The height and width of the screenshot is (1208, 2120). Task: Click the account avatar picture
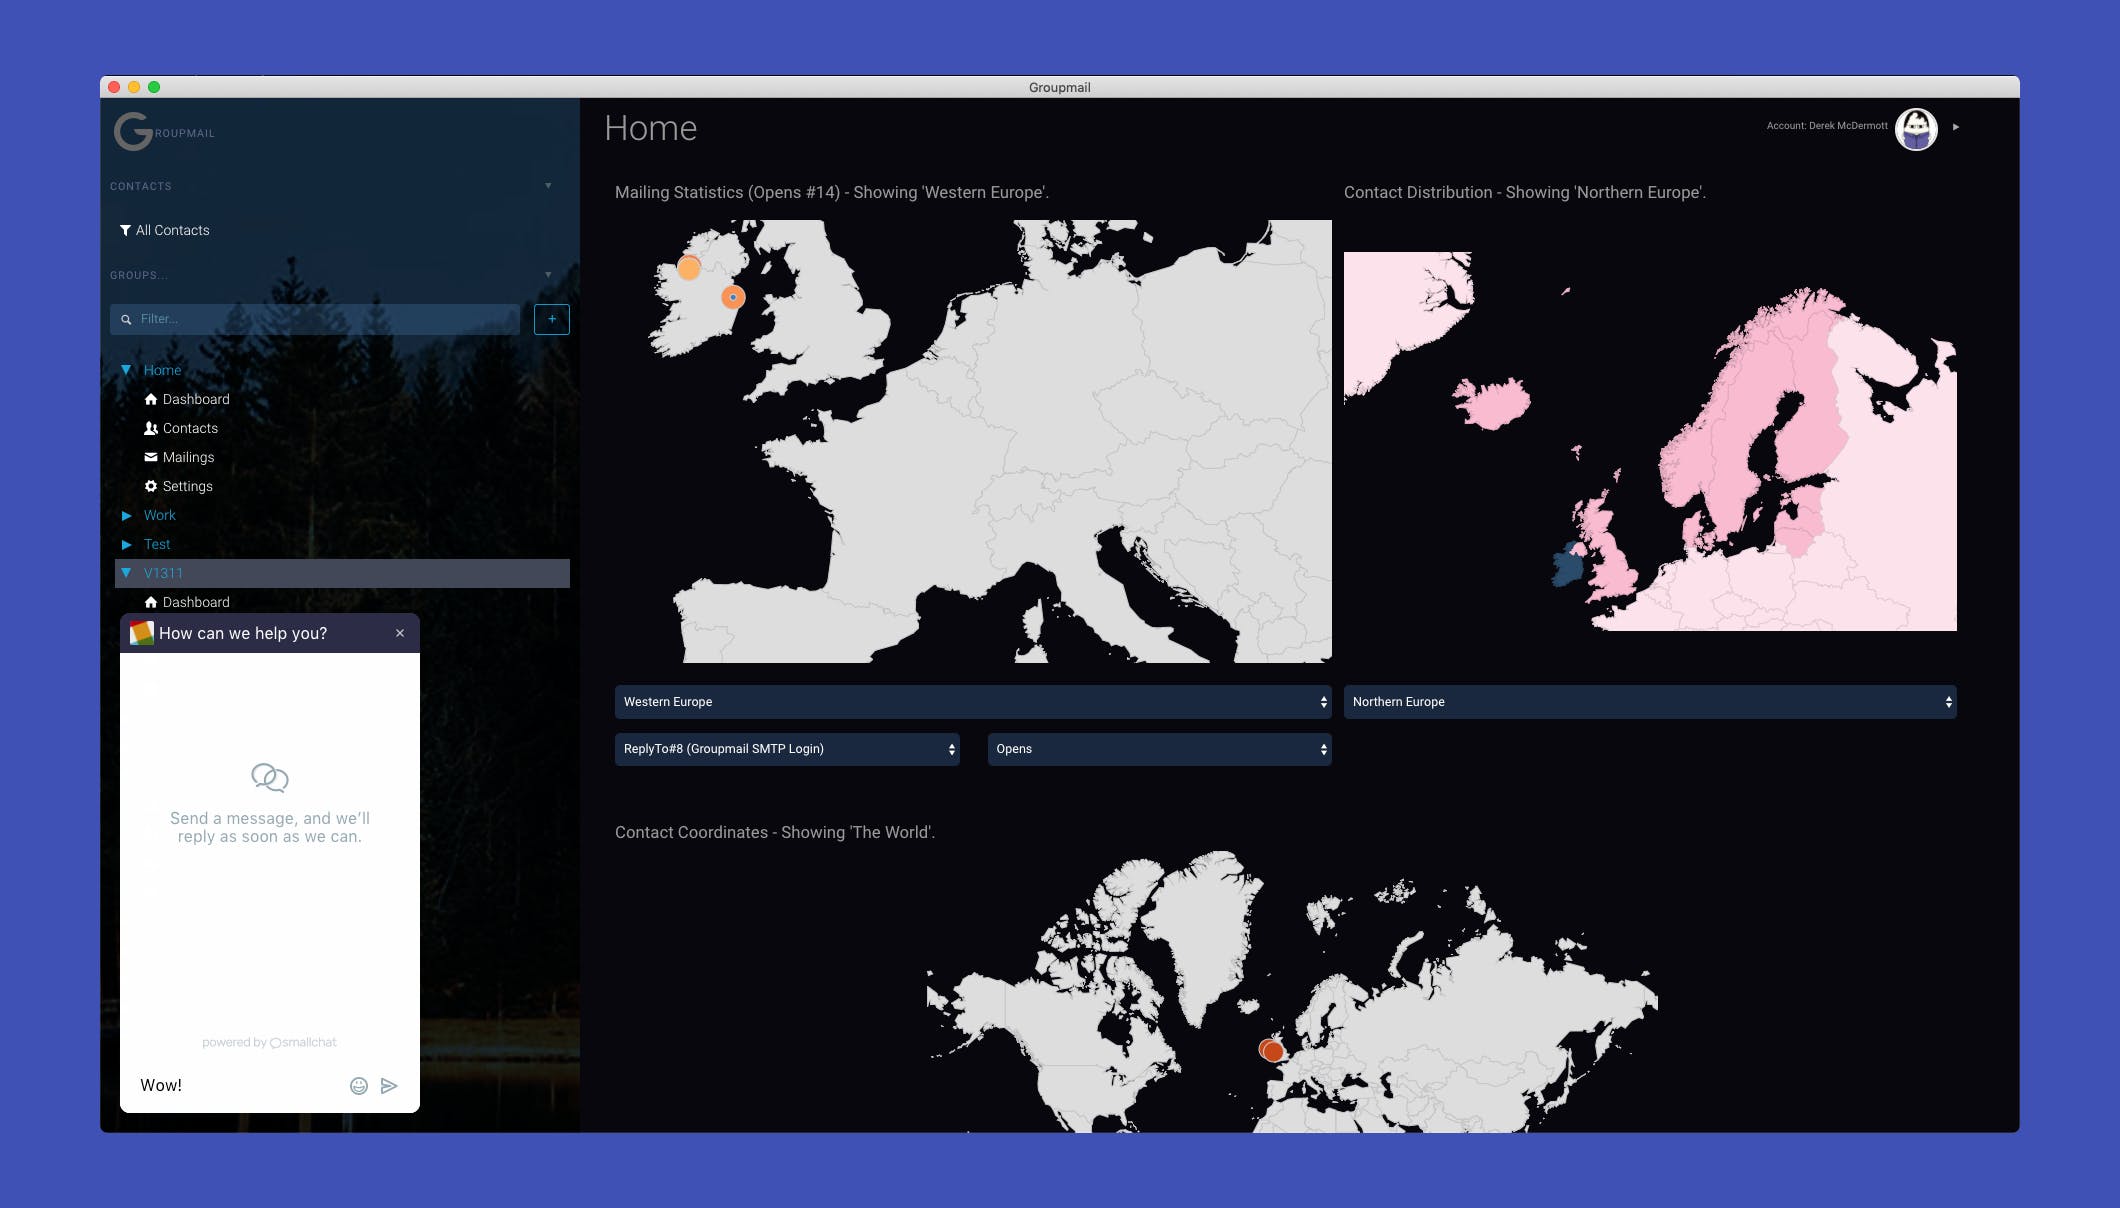[1916, 128]
